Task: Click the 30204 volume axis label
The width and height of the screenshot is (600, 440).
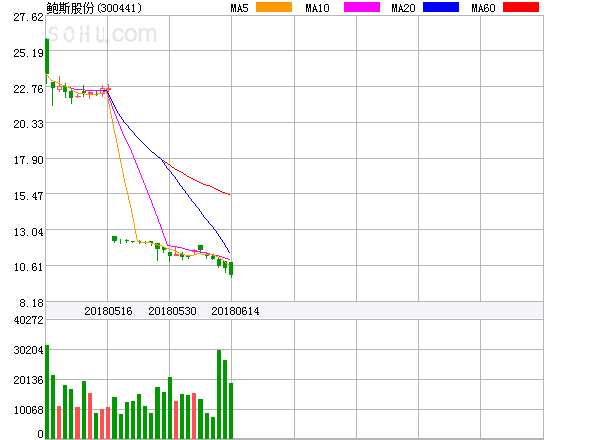Action: pyautogui.click(x=29, y=350)
